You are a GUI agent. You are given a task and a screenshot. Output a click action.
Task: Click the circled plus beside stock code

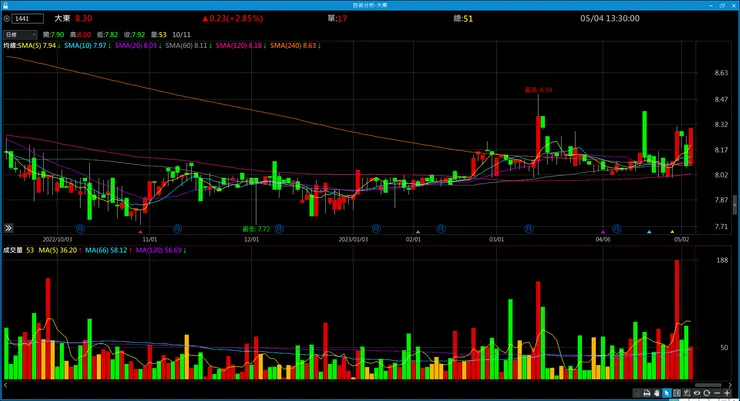pos(7,18)
